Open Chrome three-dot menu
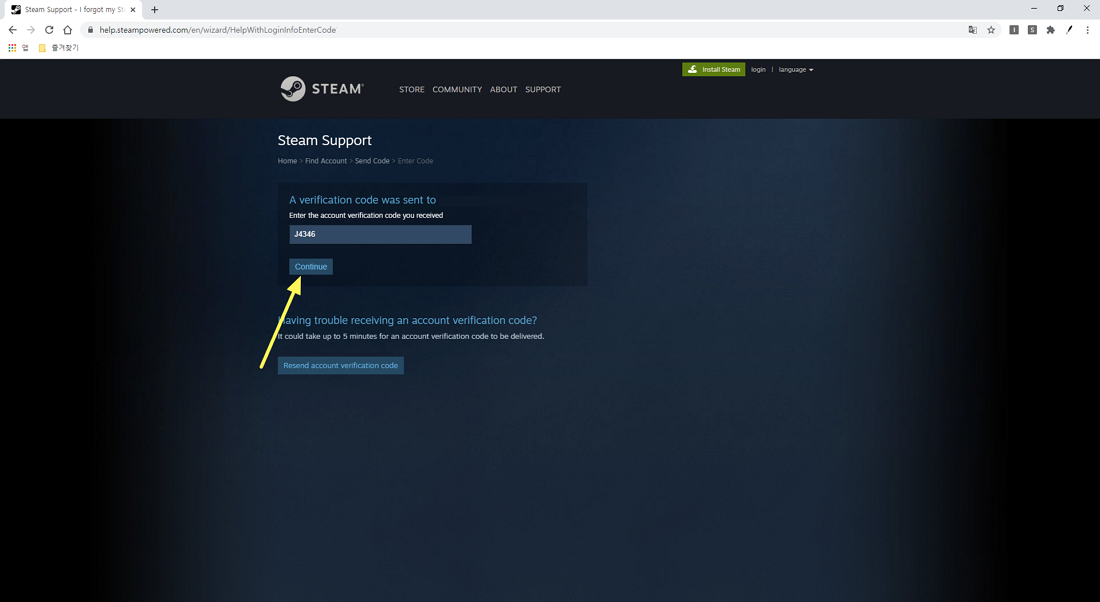Image resolution: width=1100 pixels, height=602 pixels. (x=1087, y=30)
